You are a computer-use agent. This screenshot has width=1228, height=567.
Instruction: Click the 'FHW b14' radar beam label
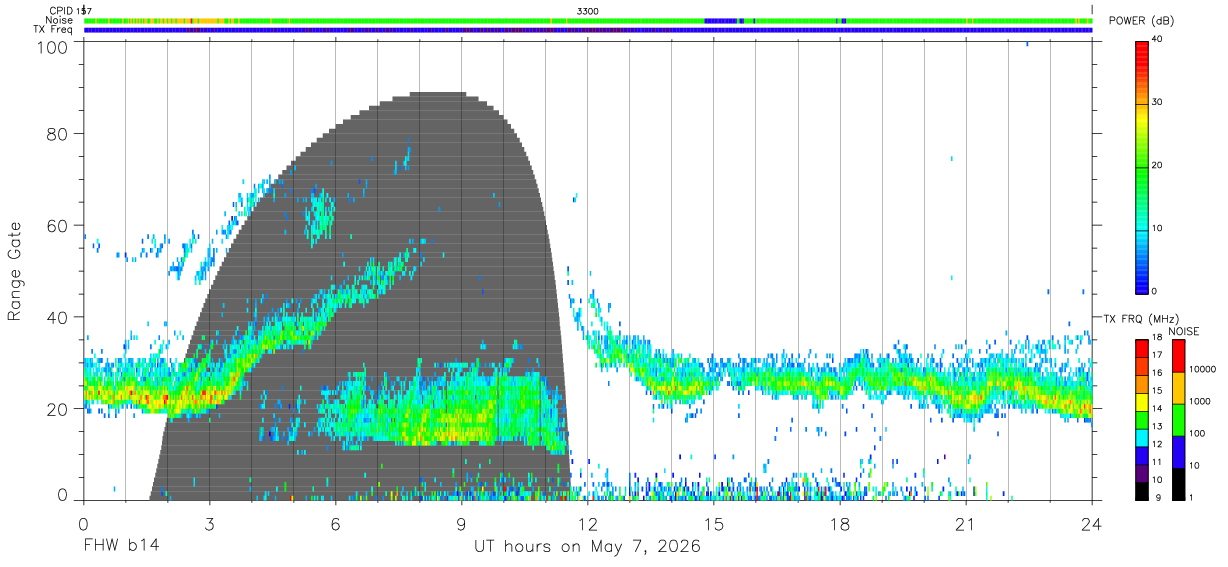coord(121,546)
